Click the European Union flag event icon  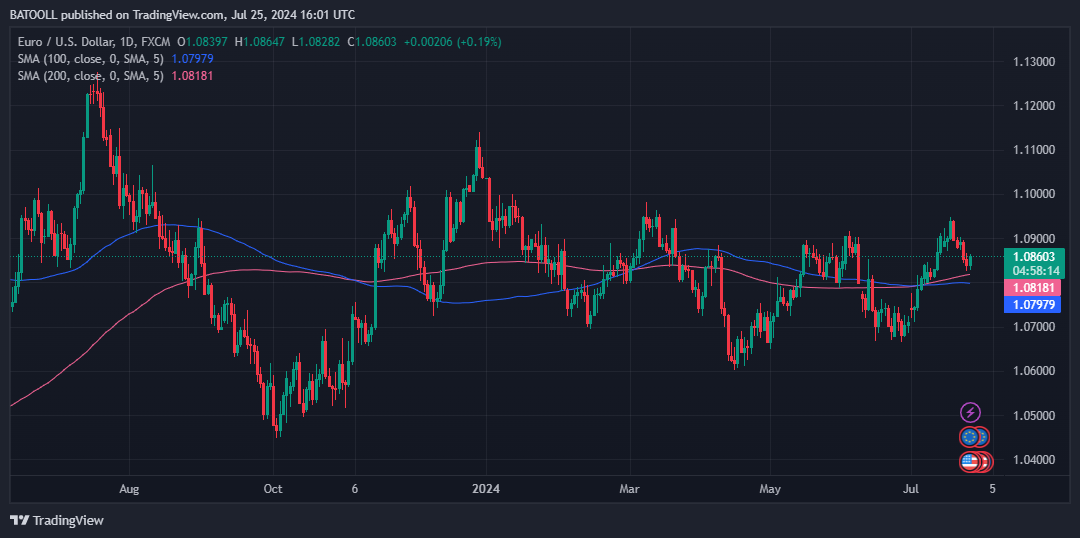(x=969, y=437)
